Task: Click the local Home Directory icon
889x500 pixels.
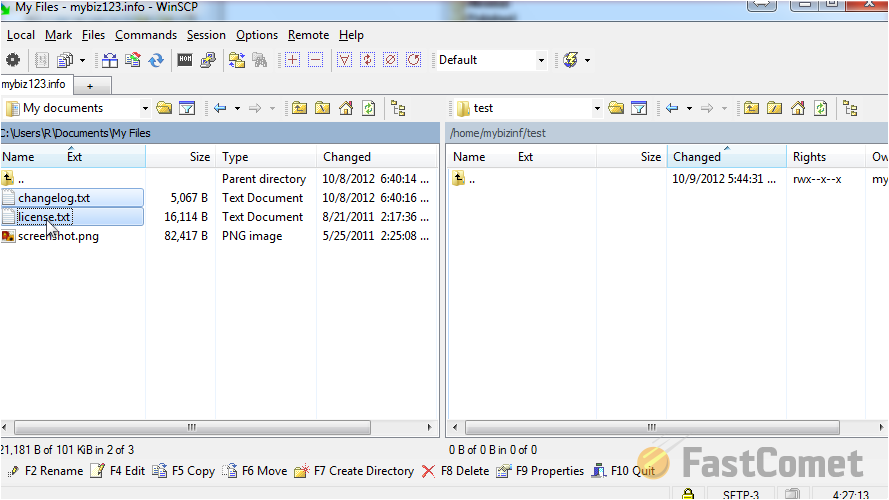Action: (346, 108)
